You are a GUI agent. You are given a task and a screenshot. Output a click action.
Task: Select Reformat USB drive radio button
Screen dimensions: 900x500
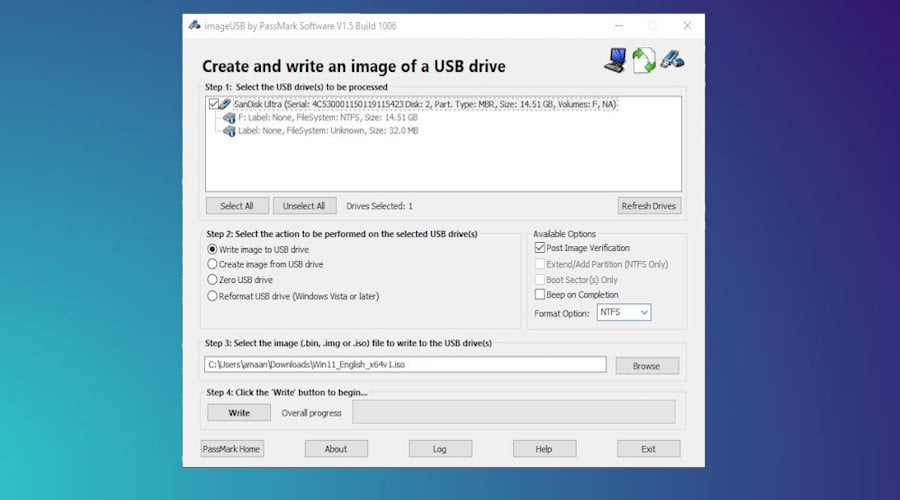[x=212, y=296]
